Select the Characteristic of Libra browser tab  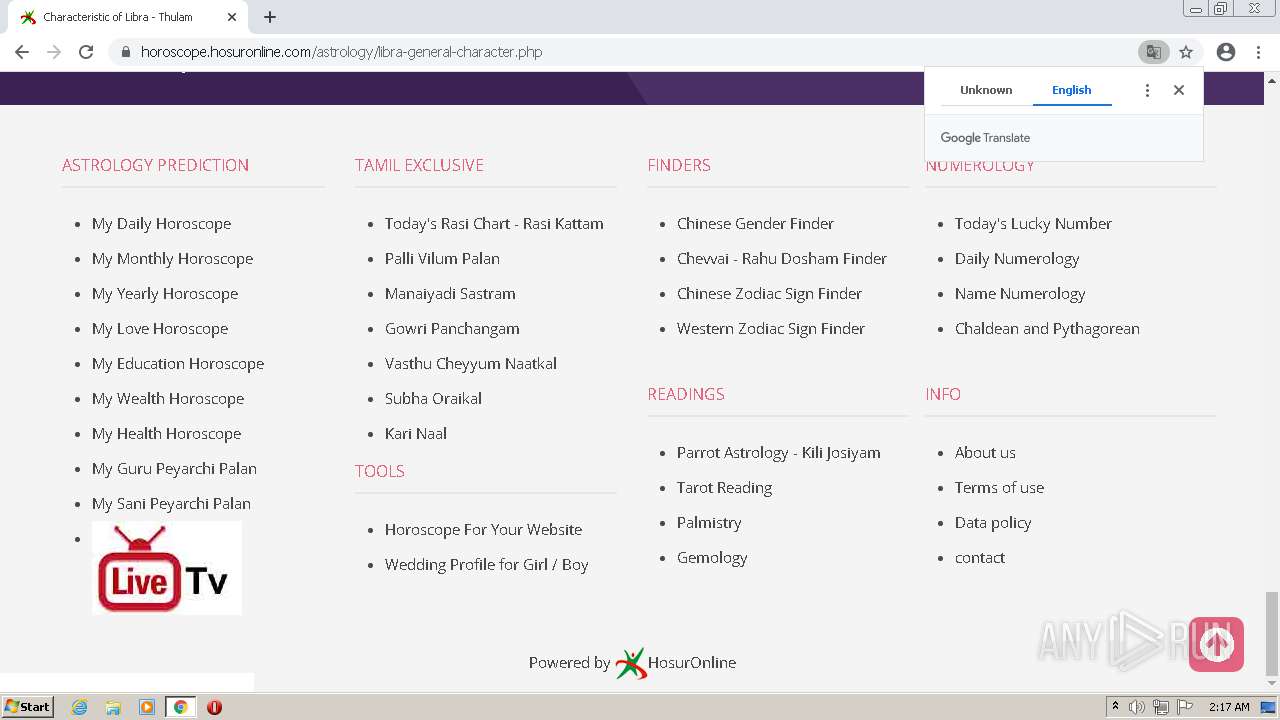point(130,17)
